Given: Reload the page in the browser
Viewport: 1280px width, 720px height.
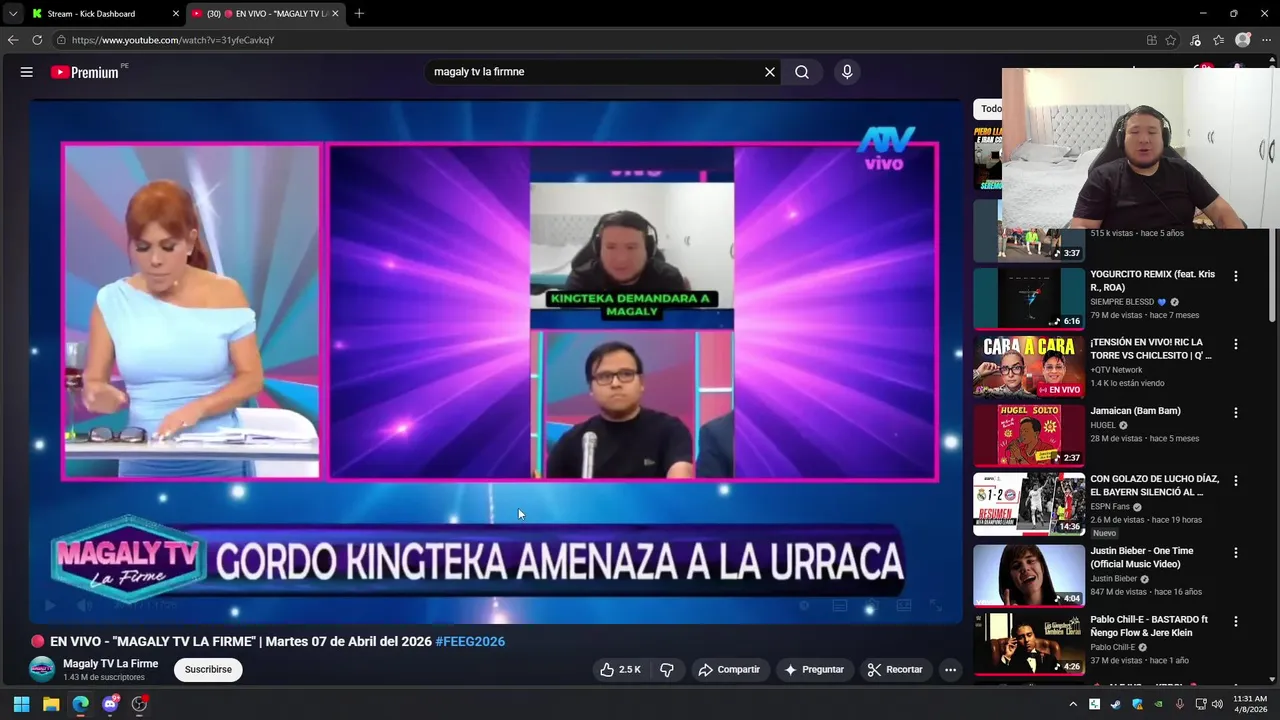Looking at the screenshot, I should click(x=37, y=40).
